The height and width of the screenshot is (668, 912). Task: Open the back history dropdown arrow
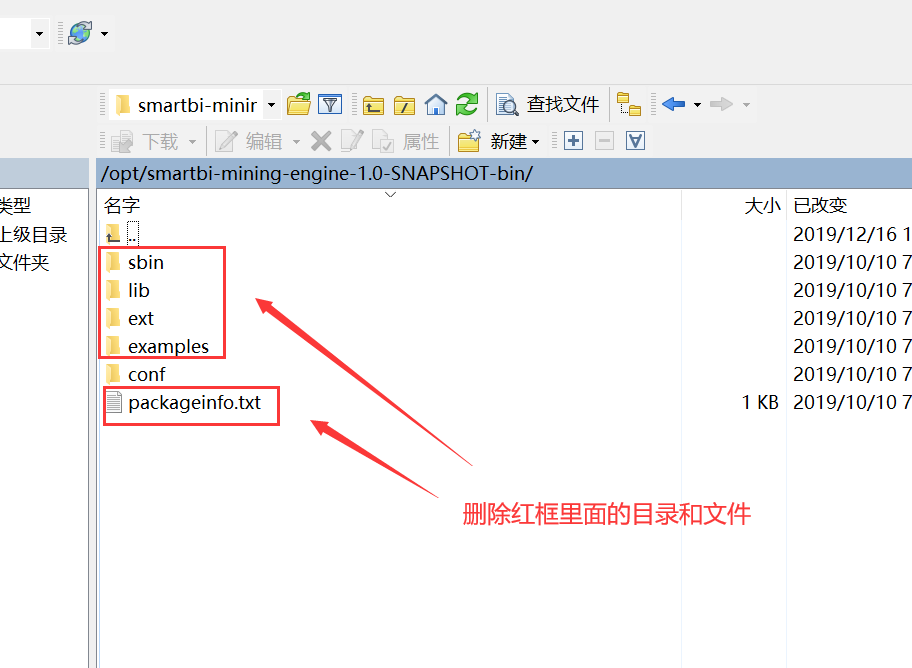697,105
